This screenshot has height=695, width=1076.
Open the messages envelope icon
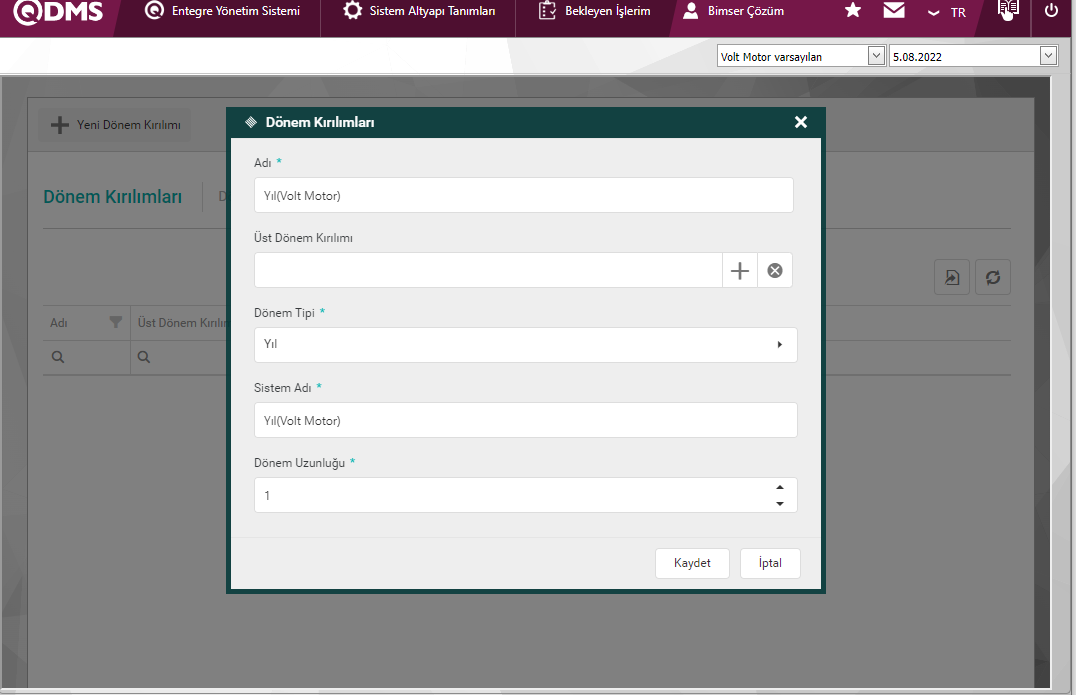(x=894, y=11)
